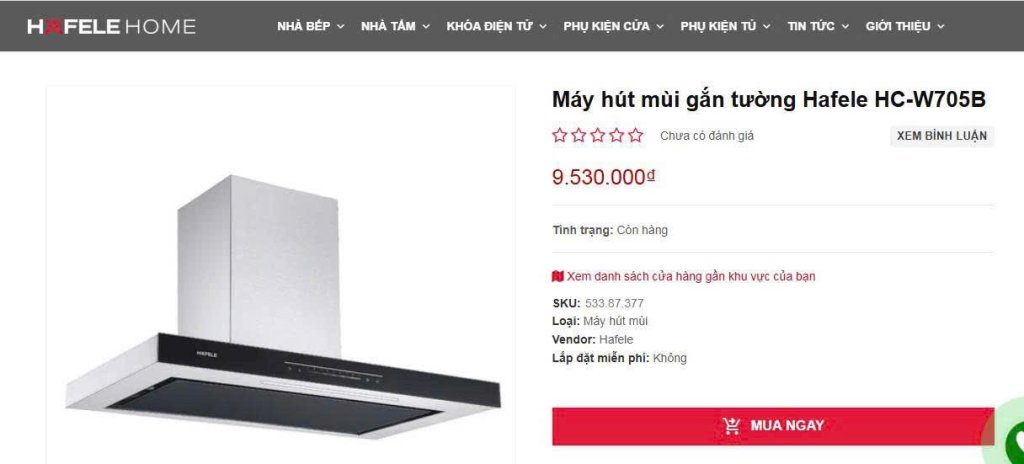Image resolution: width=1024 pixels, height=464 pixels.
Task: Click the shopping cart icon on MUA NGAY
Action: pos(732,426)
